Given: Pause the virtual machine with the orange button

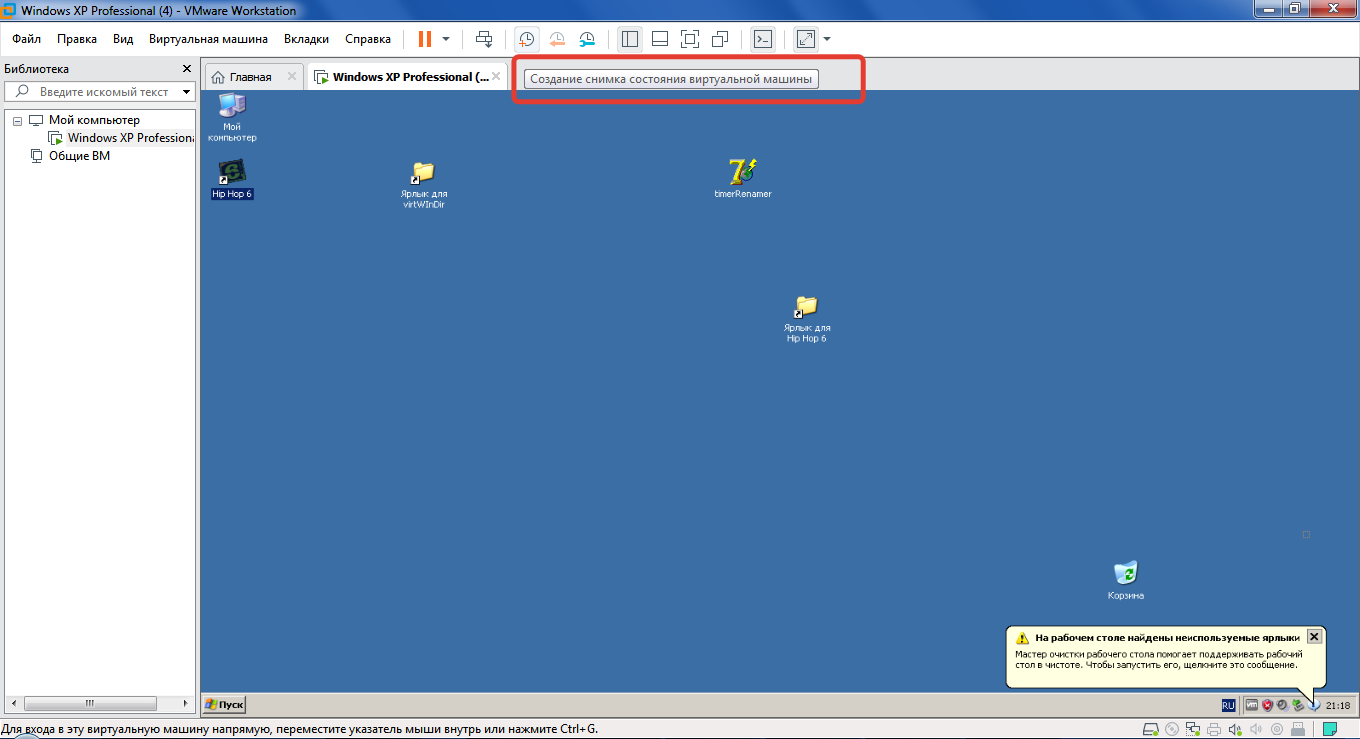Looking at the screenshot, I should pos(425,39).
